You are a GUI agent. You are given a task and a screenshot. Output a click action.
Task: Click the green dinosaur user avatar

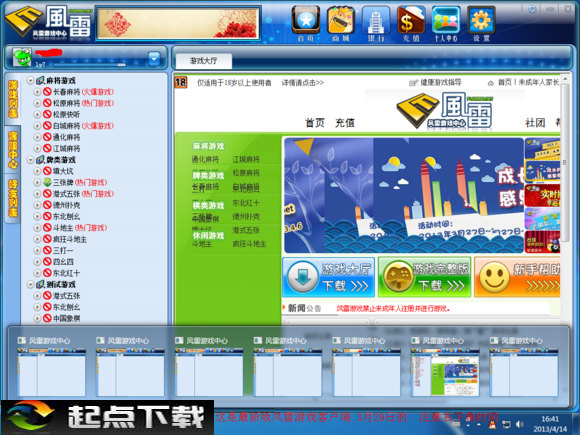pyautogui.click(x=22, y=57)
